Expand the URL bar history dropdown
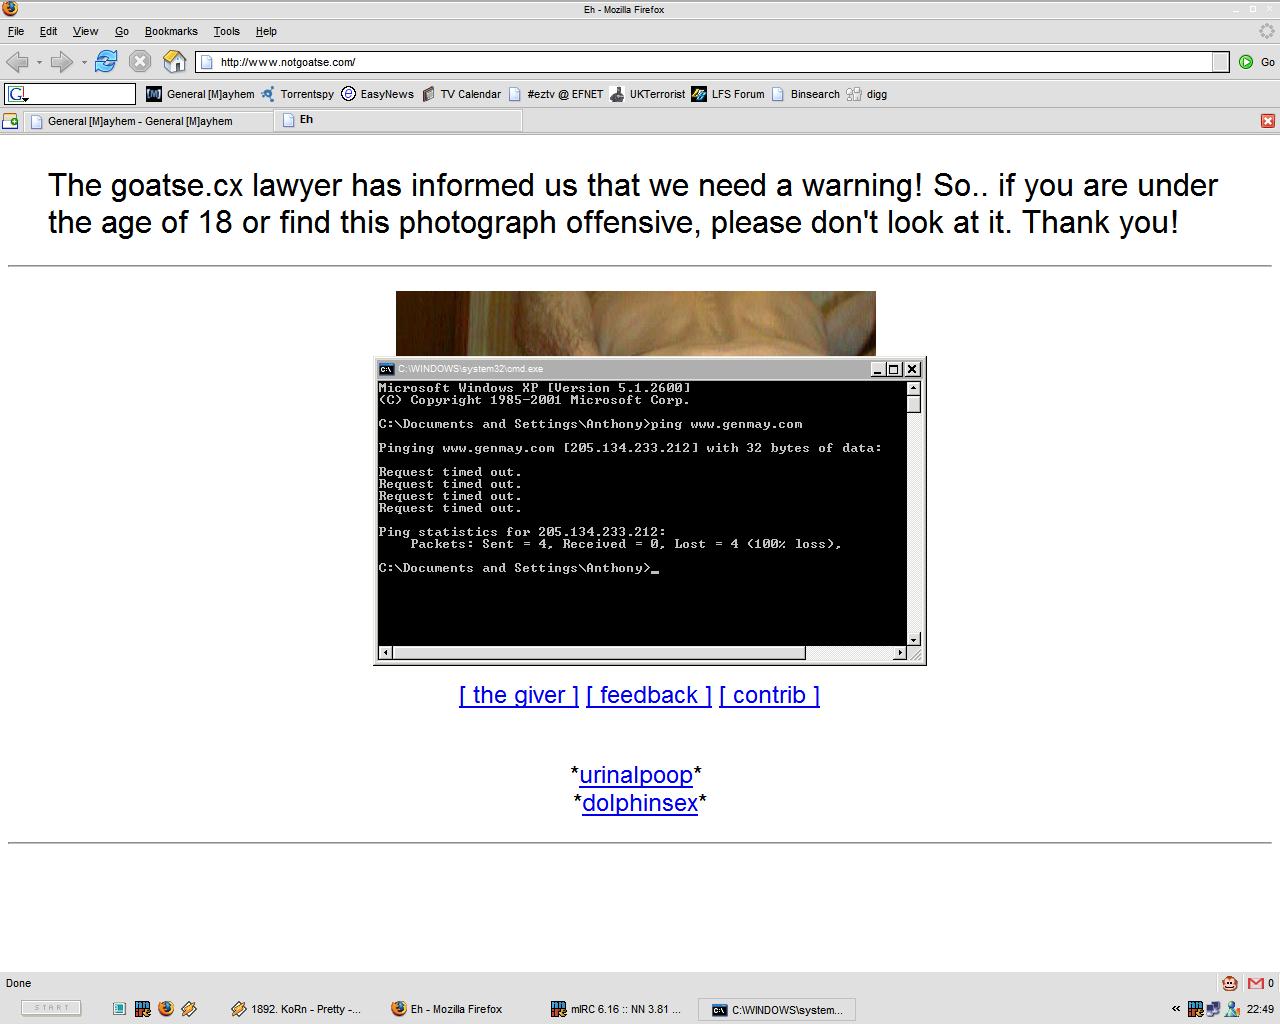1280x1024 pixels. pos(1220,62)
